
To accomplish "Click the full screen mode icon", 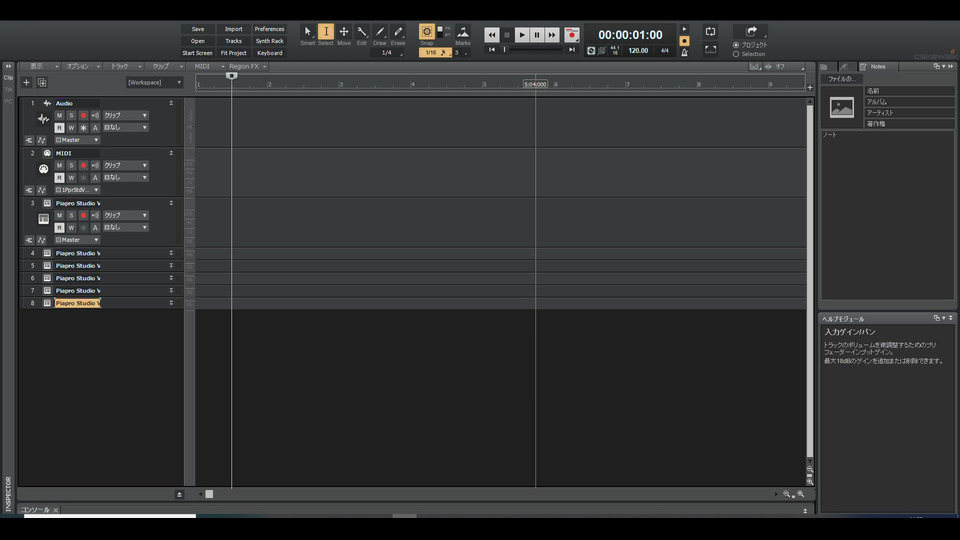I will 710,49.
